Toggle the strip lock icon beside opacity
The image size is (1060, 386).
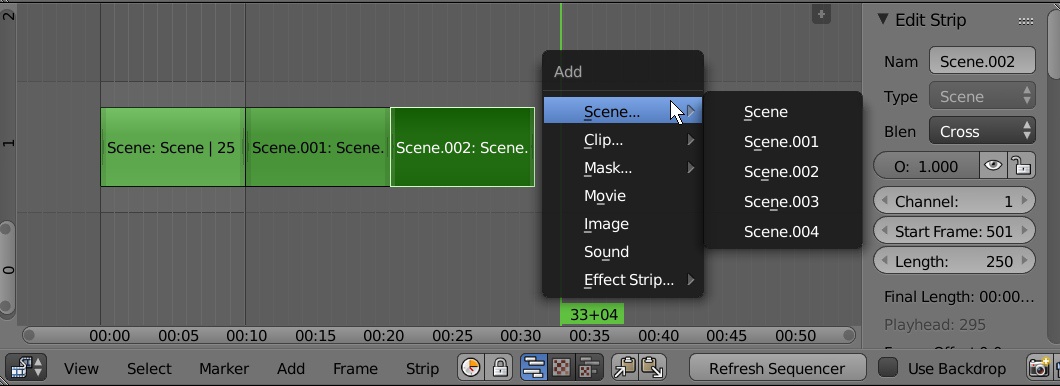tap(1021, 166)
